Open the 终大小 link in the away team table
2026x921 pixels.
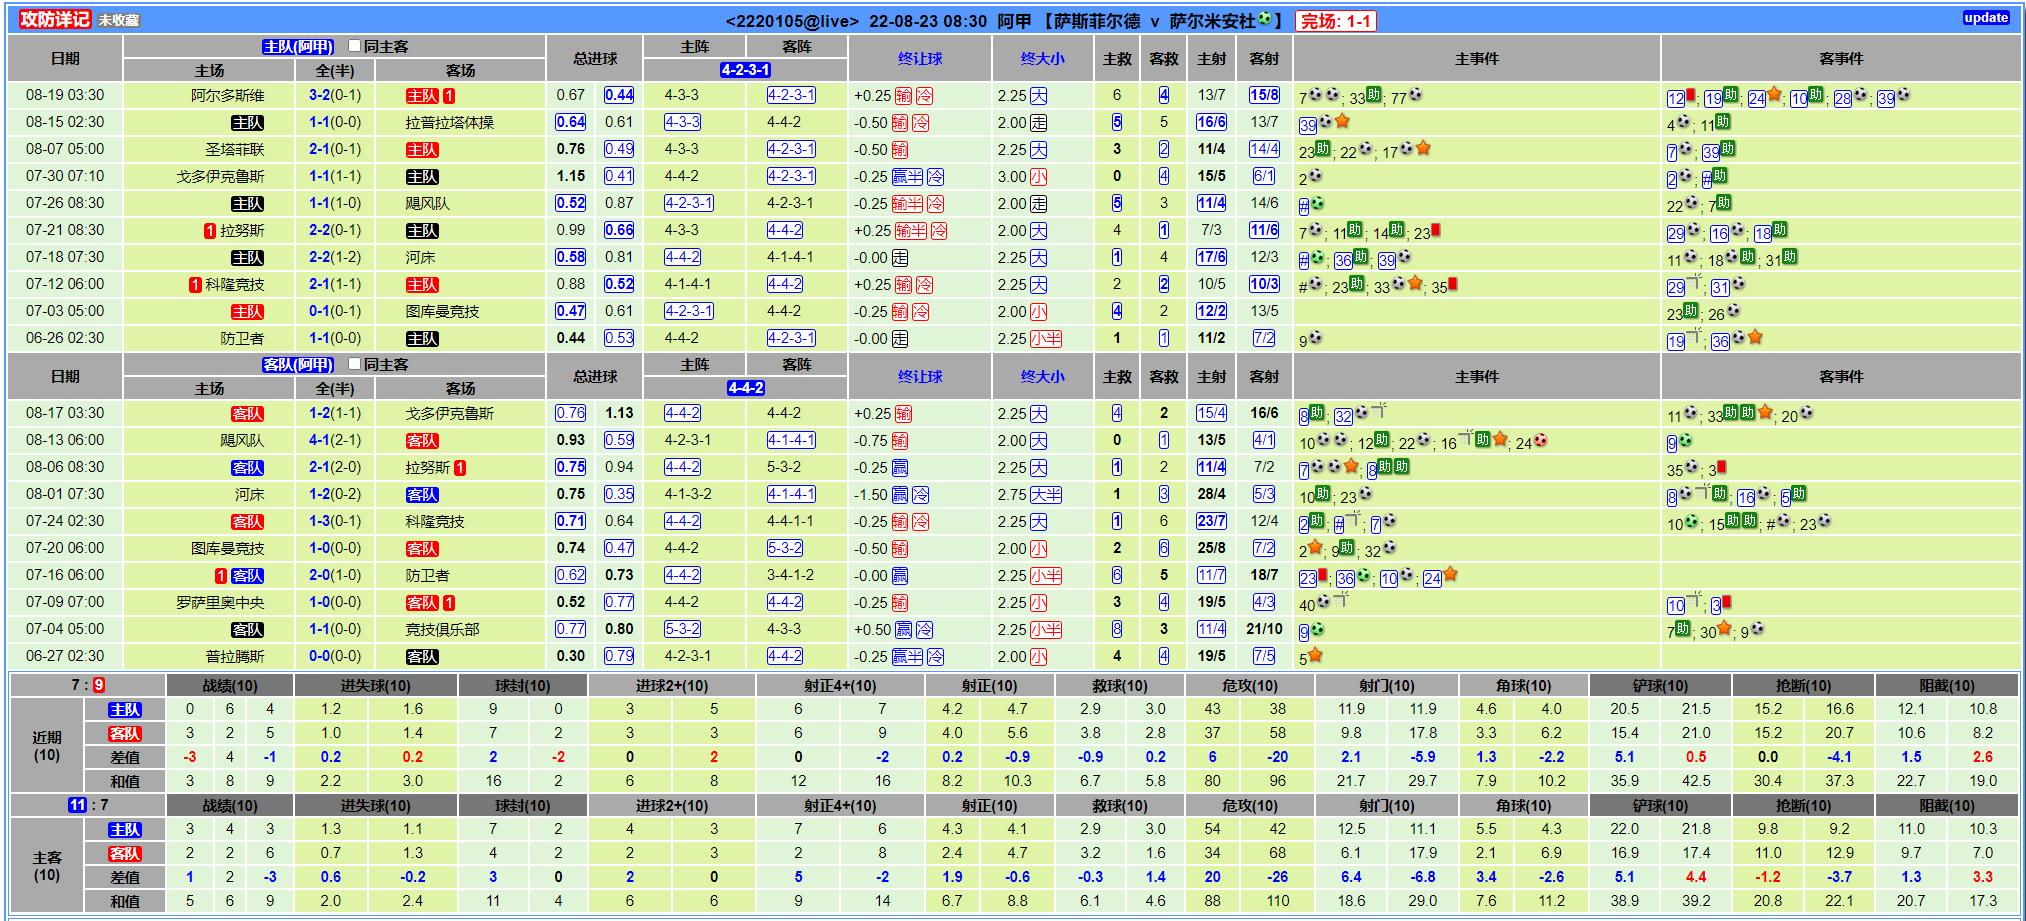click(x=1042, y=377)
